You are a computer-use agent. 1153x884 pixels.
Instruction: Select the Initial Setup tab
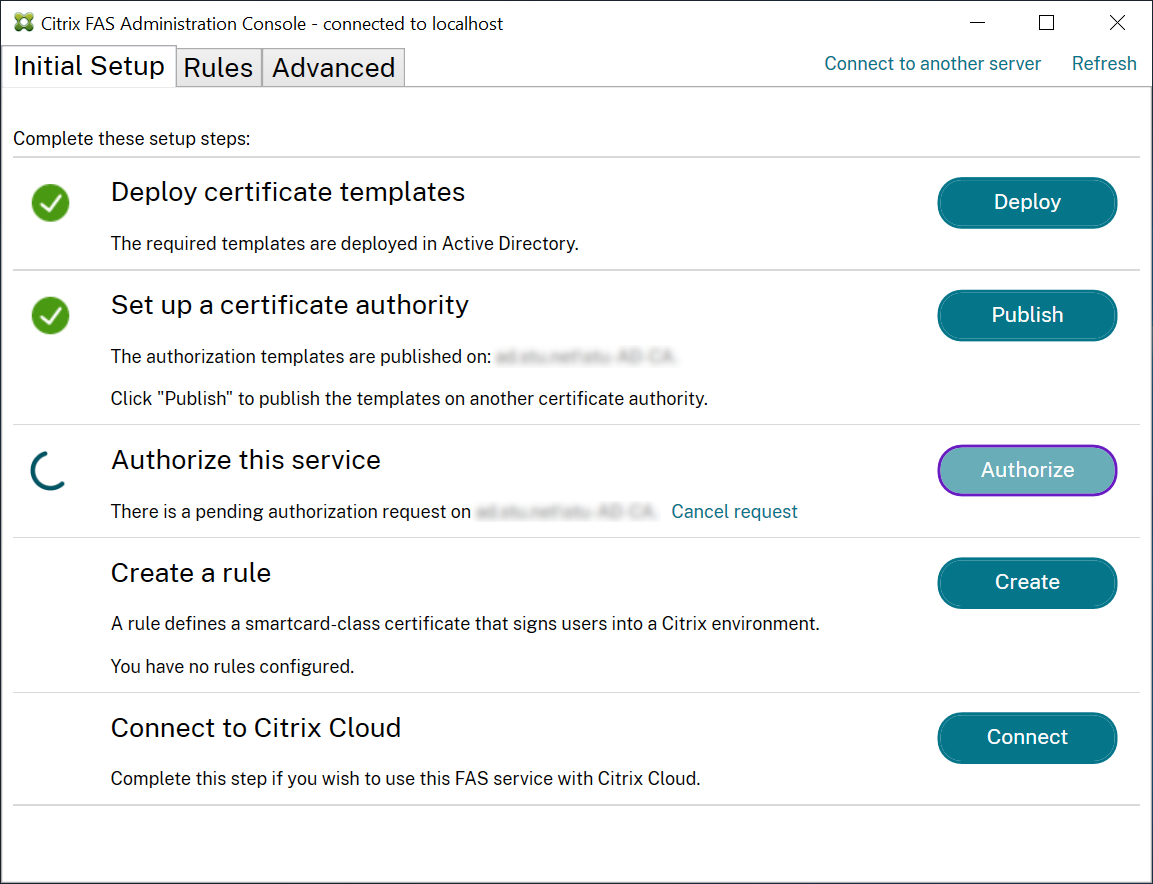click(89, 67)
